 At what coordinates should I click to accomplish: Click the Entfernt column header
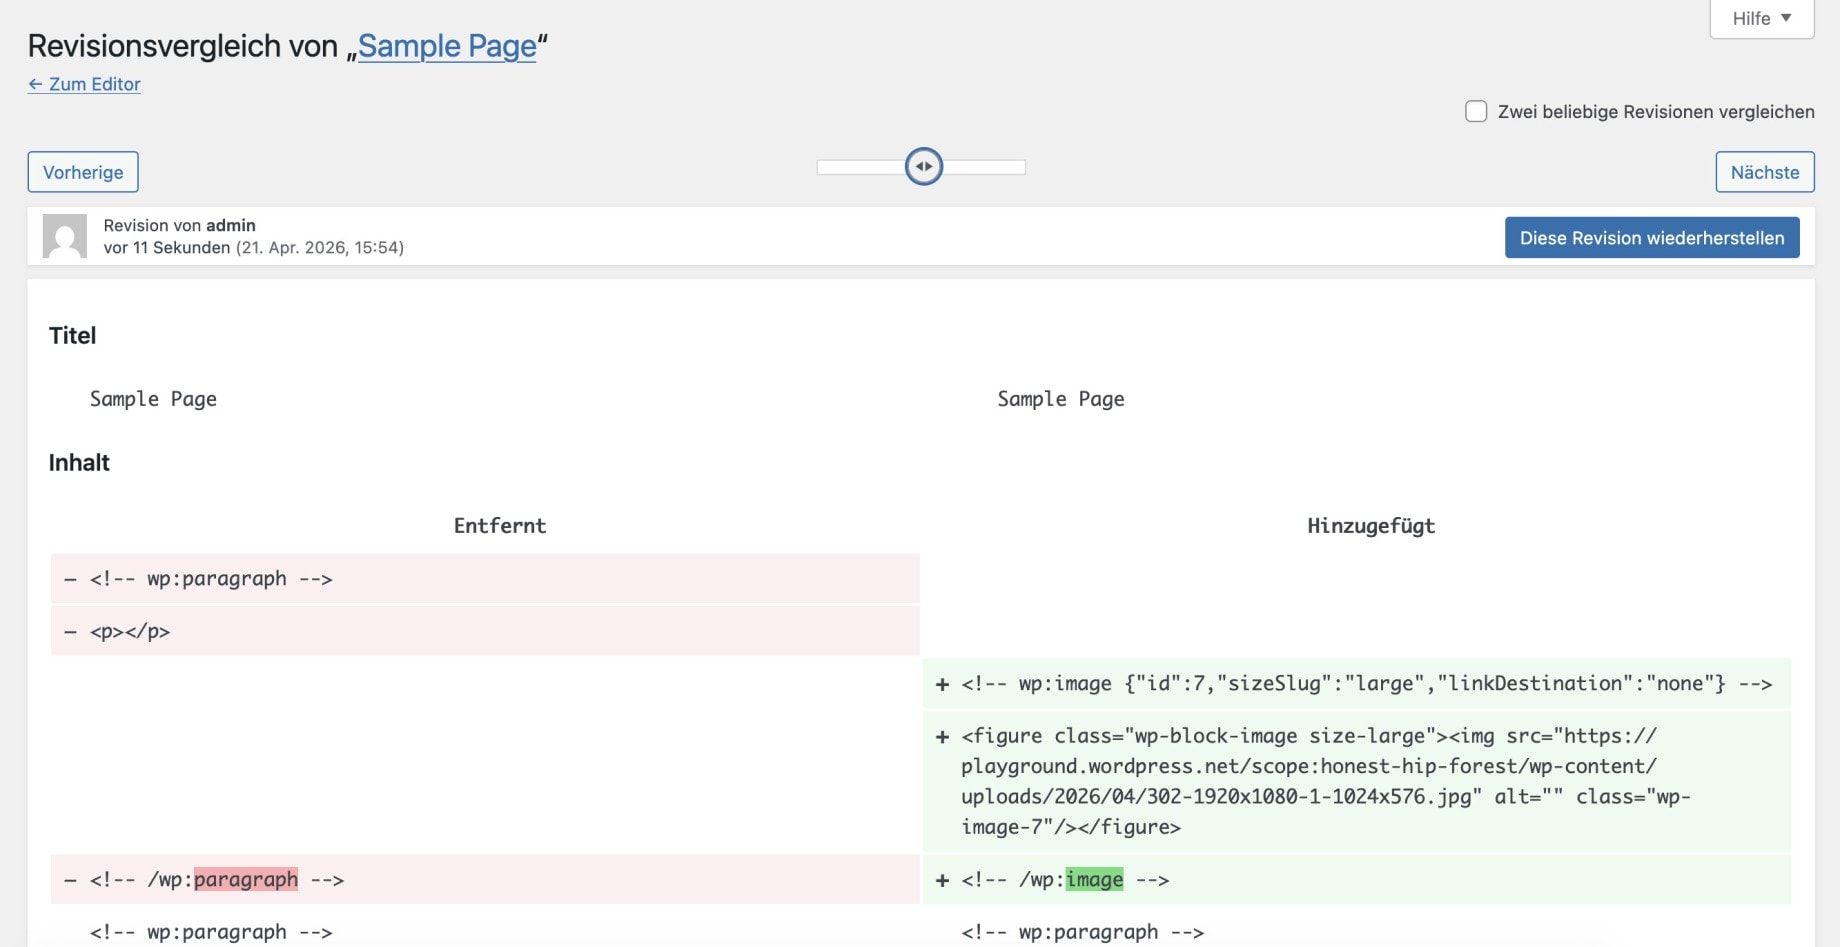point(500,526)
